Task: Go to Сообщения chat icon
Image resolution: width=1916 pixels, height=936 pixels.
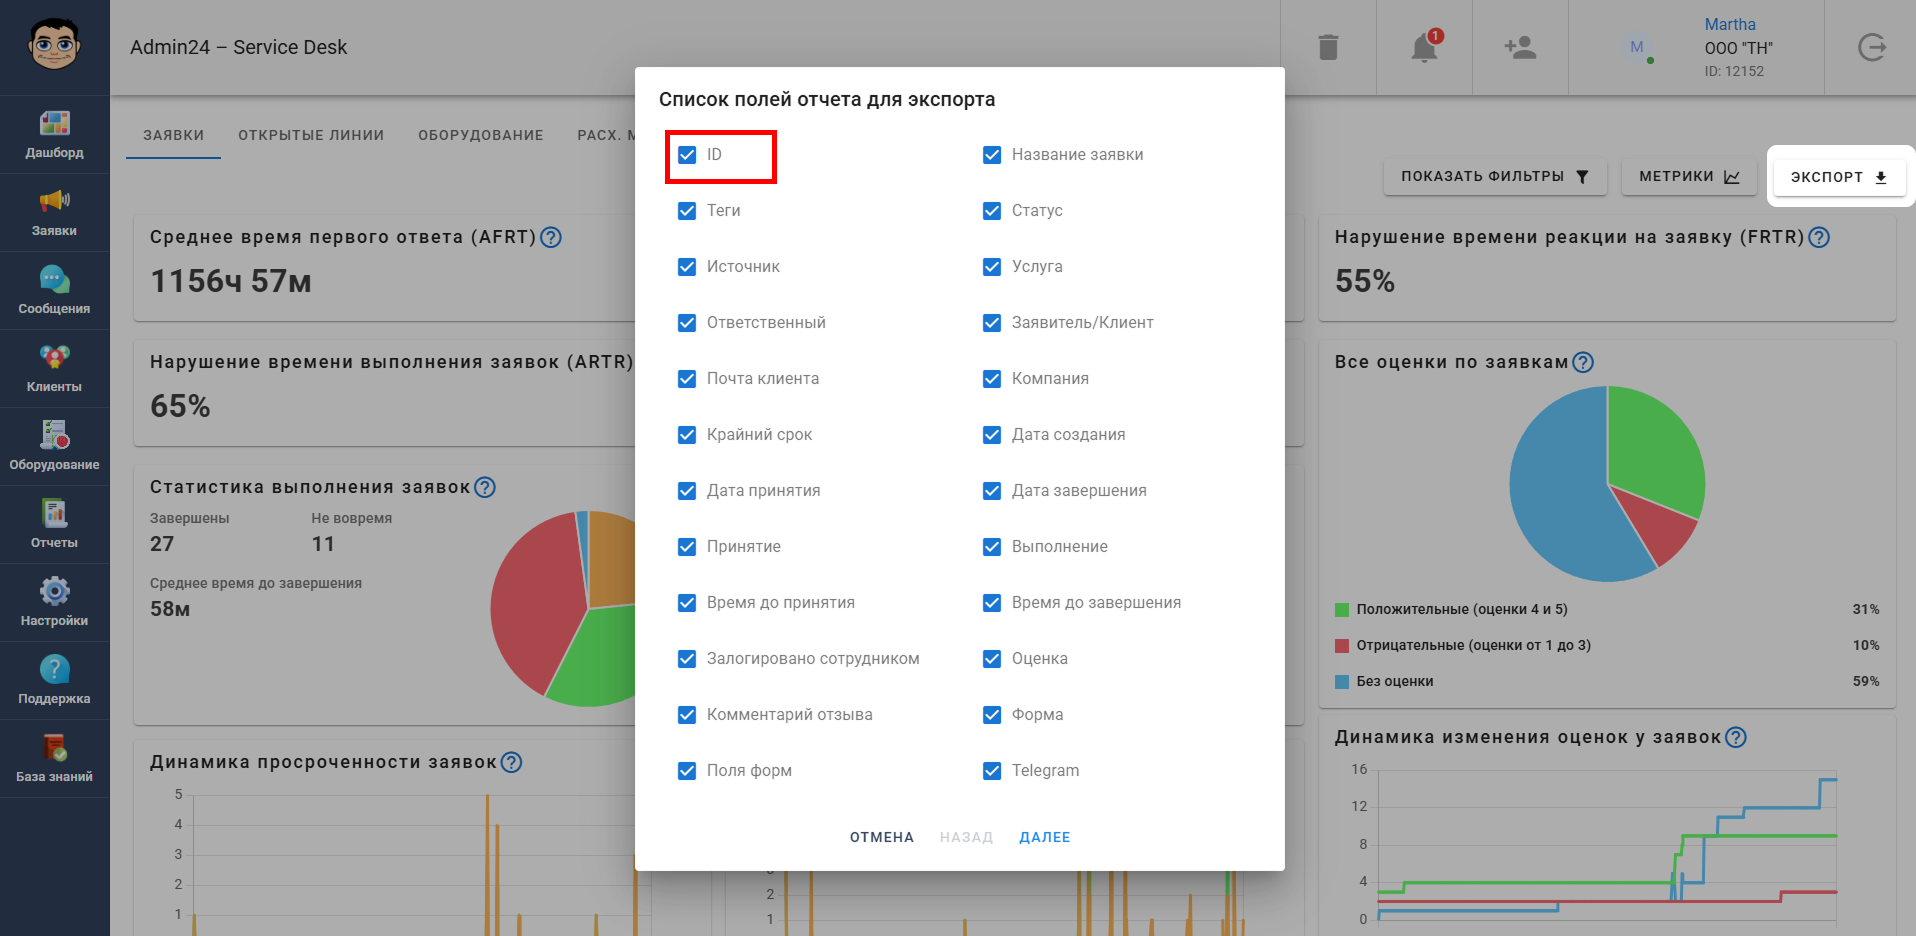Action: pos(54,279)
